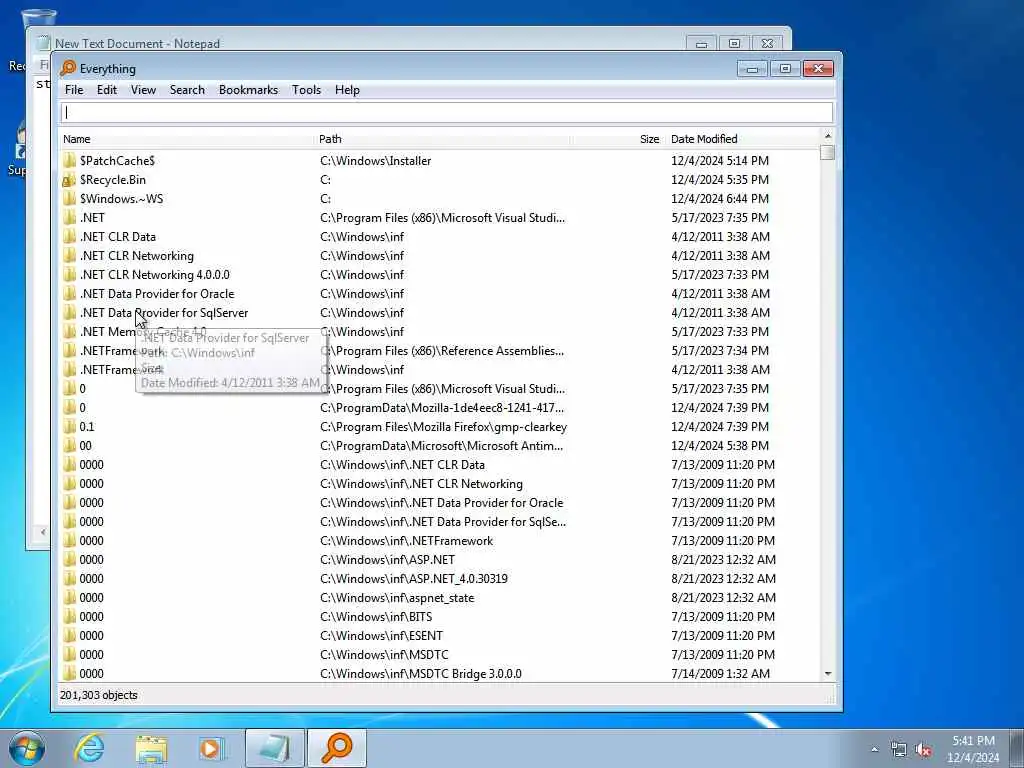This screenshot has height=768, width=1024.
Task: Maximize the Everything window
Action: [785, 69]
